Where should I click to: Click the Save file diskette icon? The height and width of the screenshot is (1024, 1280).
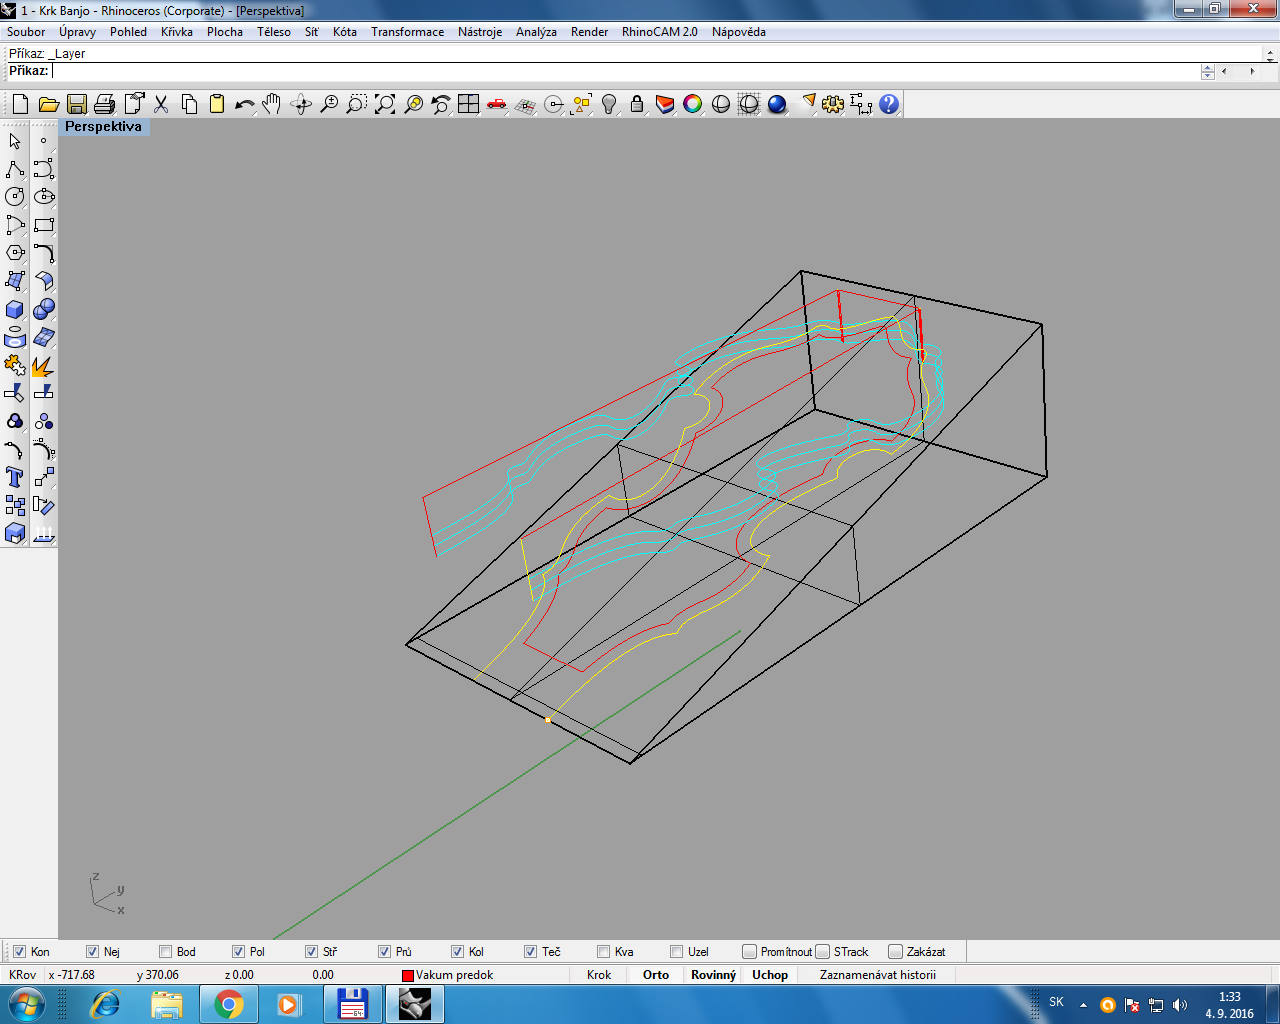(77, 104)
